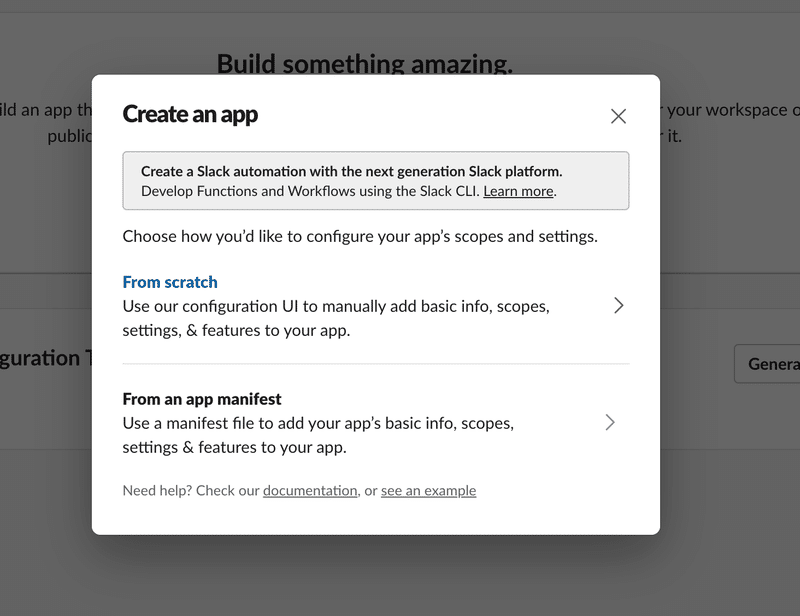Image resolution: width=800 pixels, height=616 pixels.
Task: Click the bold Create a Slack automation banner text
Action: point(352,171)
